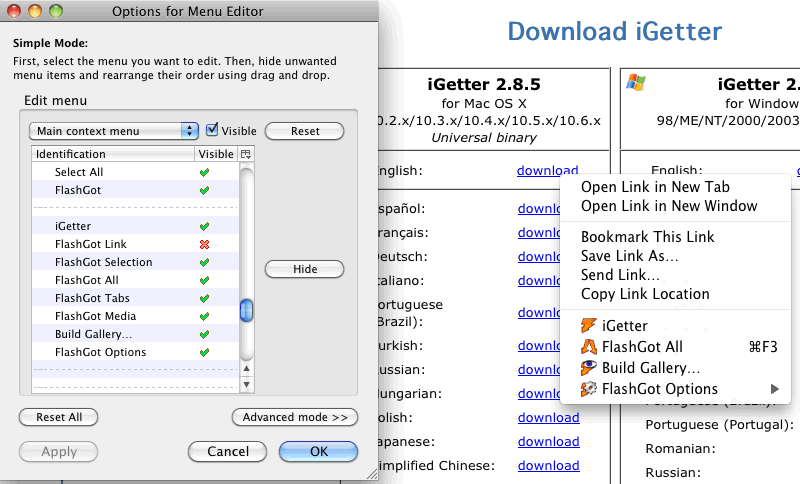Choose Save Link As…
The height and width of the screenshot is (484, 800).
630,256
